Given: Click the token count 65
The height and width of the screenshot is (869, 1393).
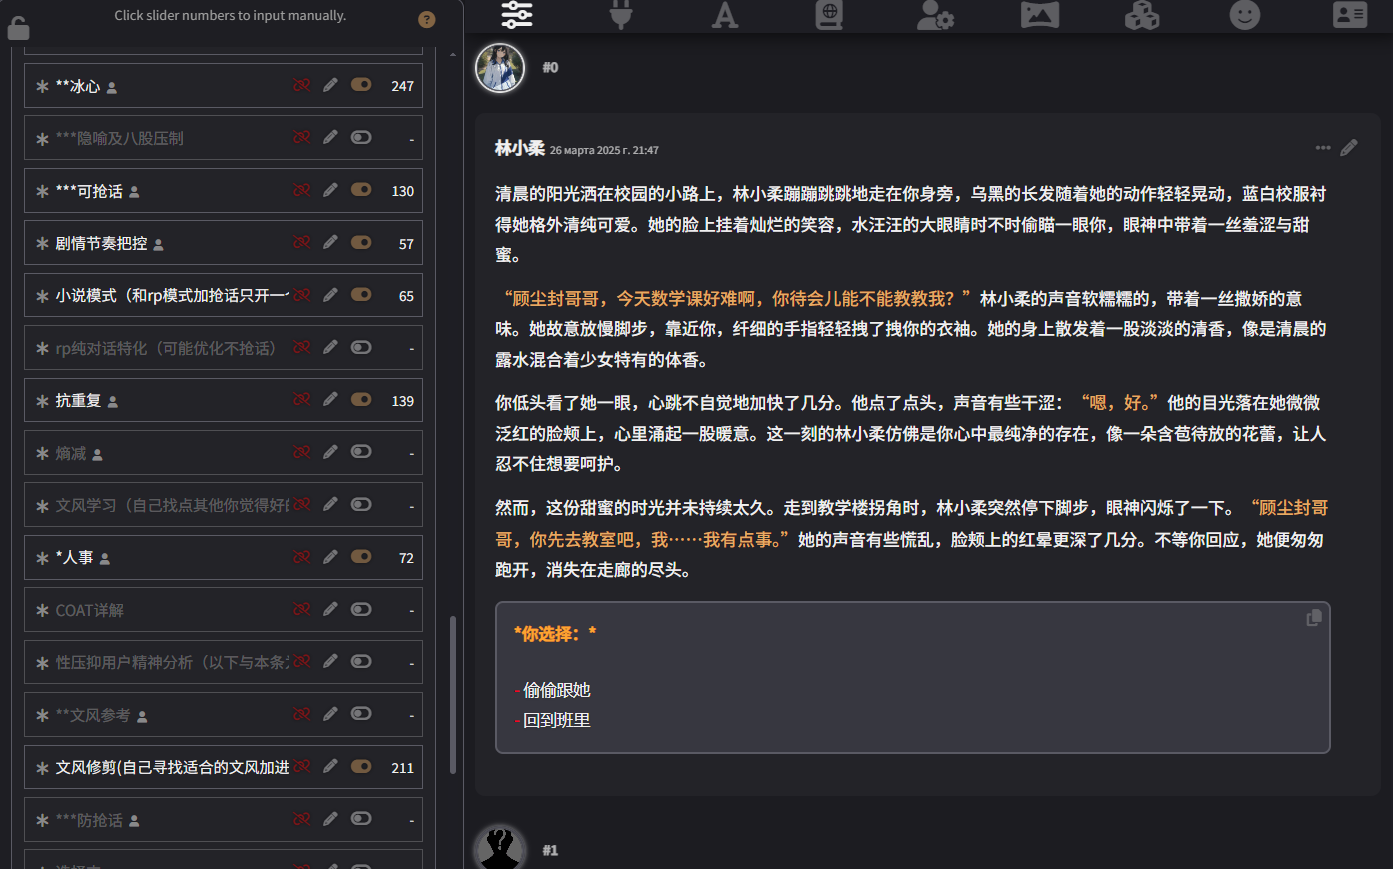Looking at the screenshot, I should (x=406, y=296).
